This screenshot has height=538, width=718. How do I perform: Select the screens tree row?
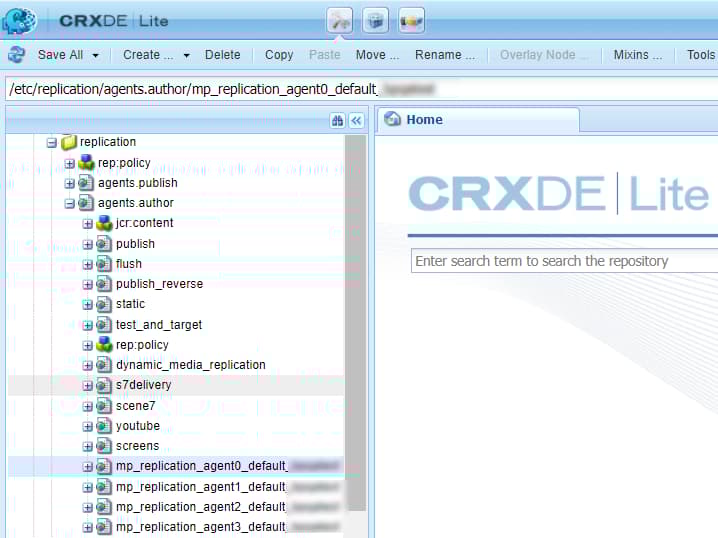[176, 446]
